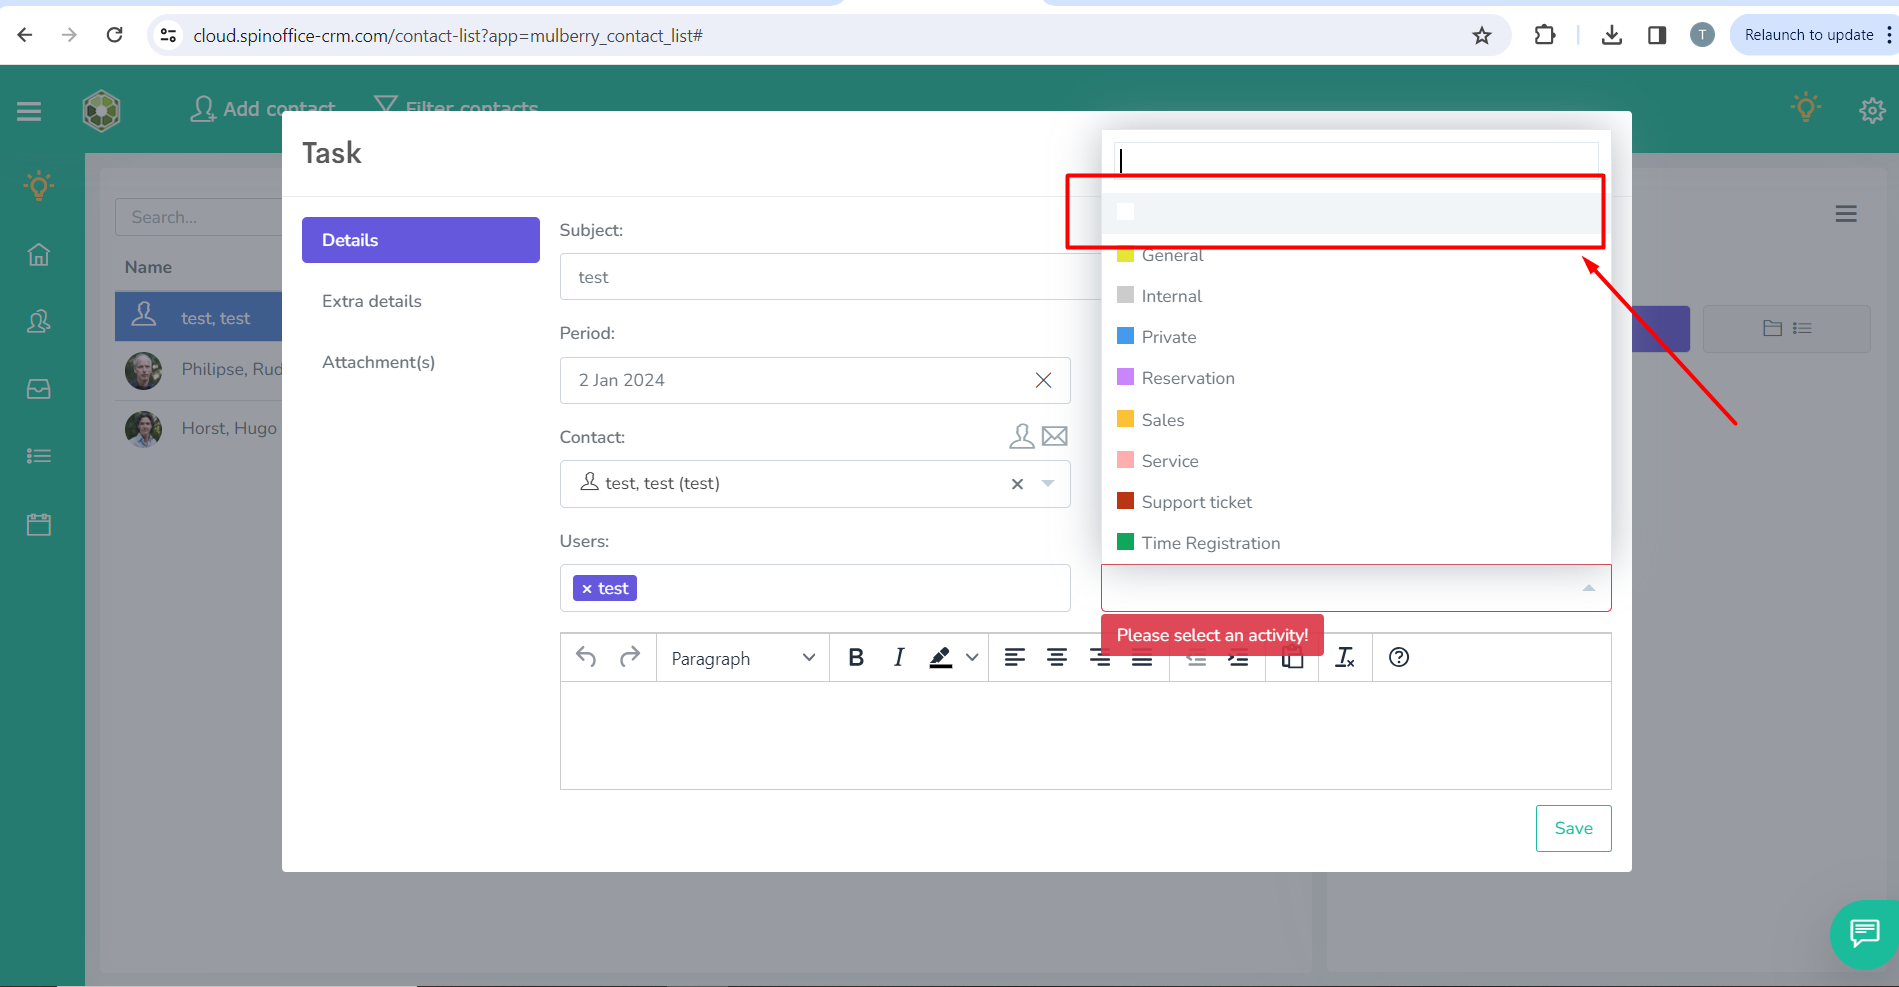Choose the Private activity option
The width and height of the screenshot is (1899, 987).
click(1356, 337)
